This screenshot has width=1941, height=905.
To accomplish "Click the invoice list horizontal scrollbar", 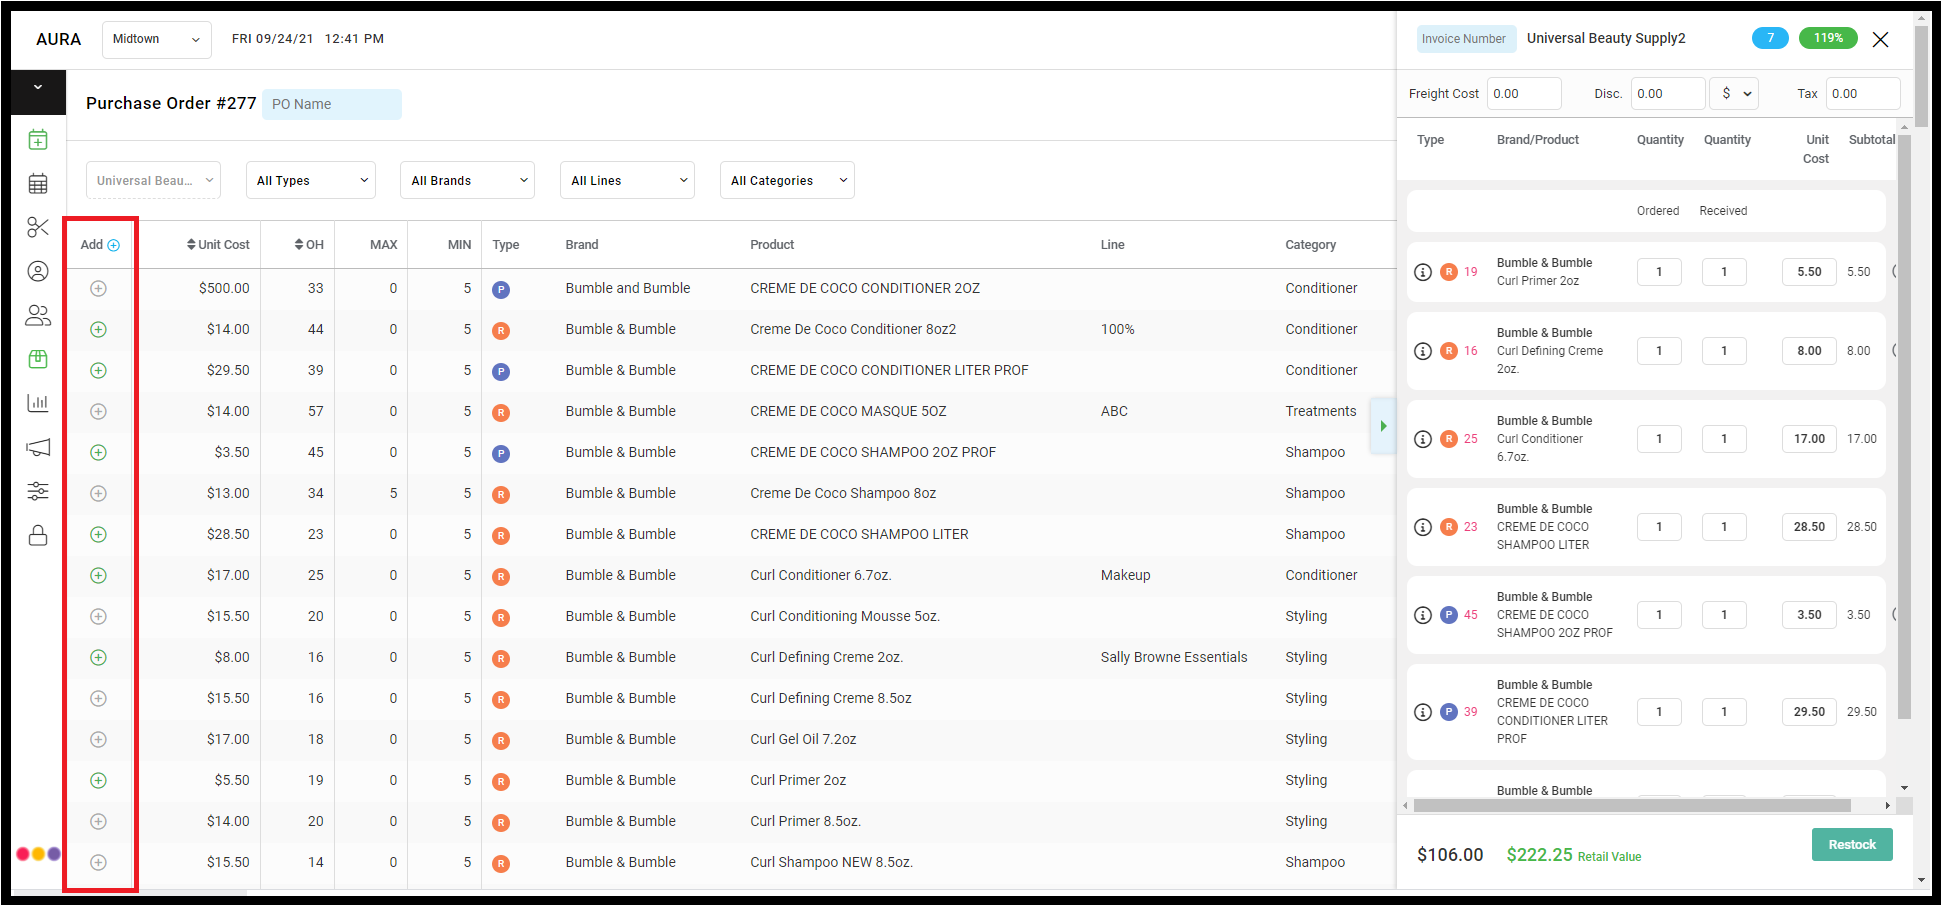I will [1632, 805].
